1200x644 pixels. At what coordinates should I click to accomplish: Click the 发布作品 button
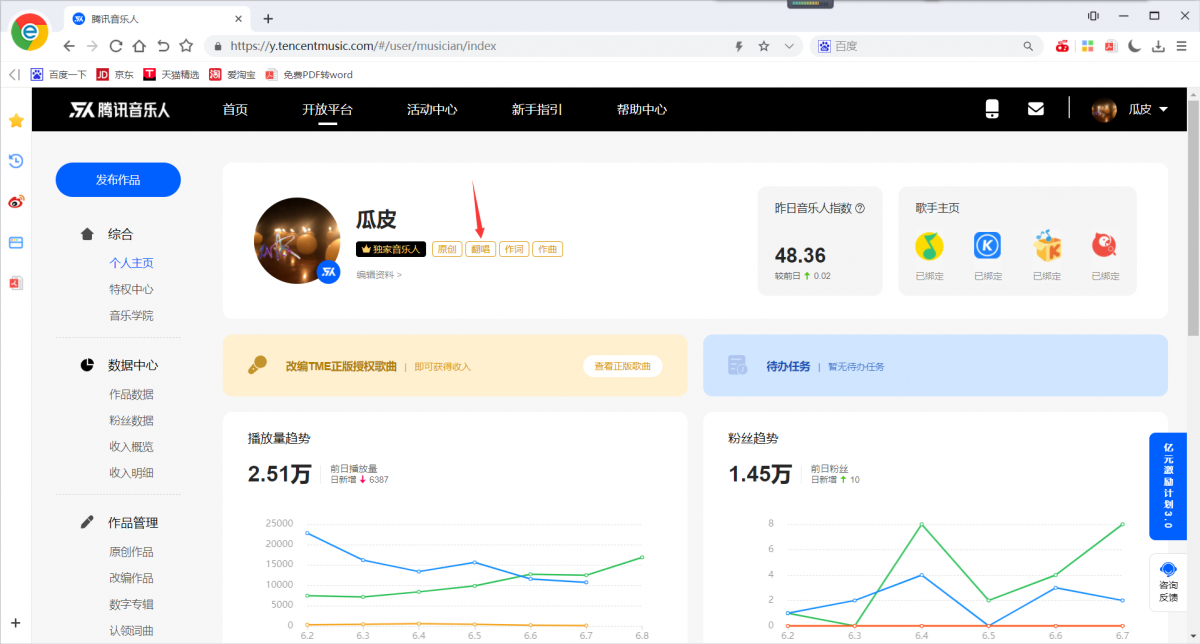click(x=118, y=179)
